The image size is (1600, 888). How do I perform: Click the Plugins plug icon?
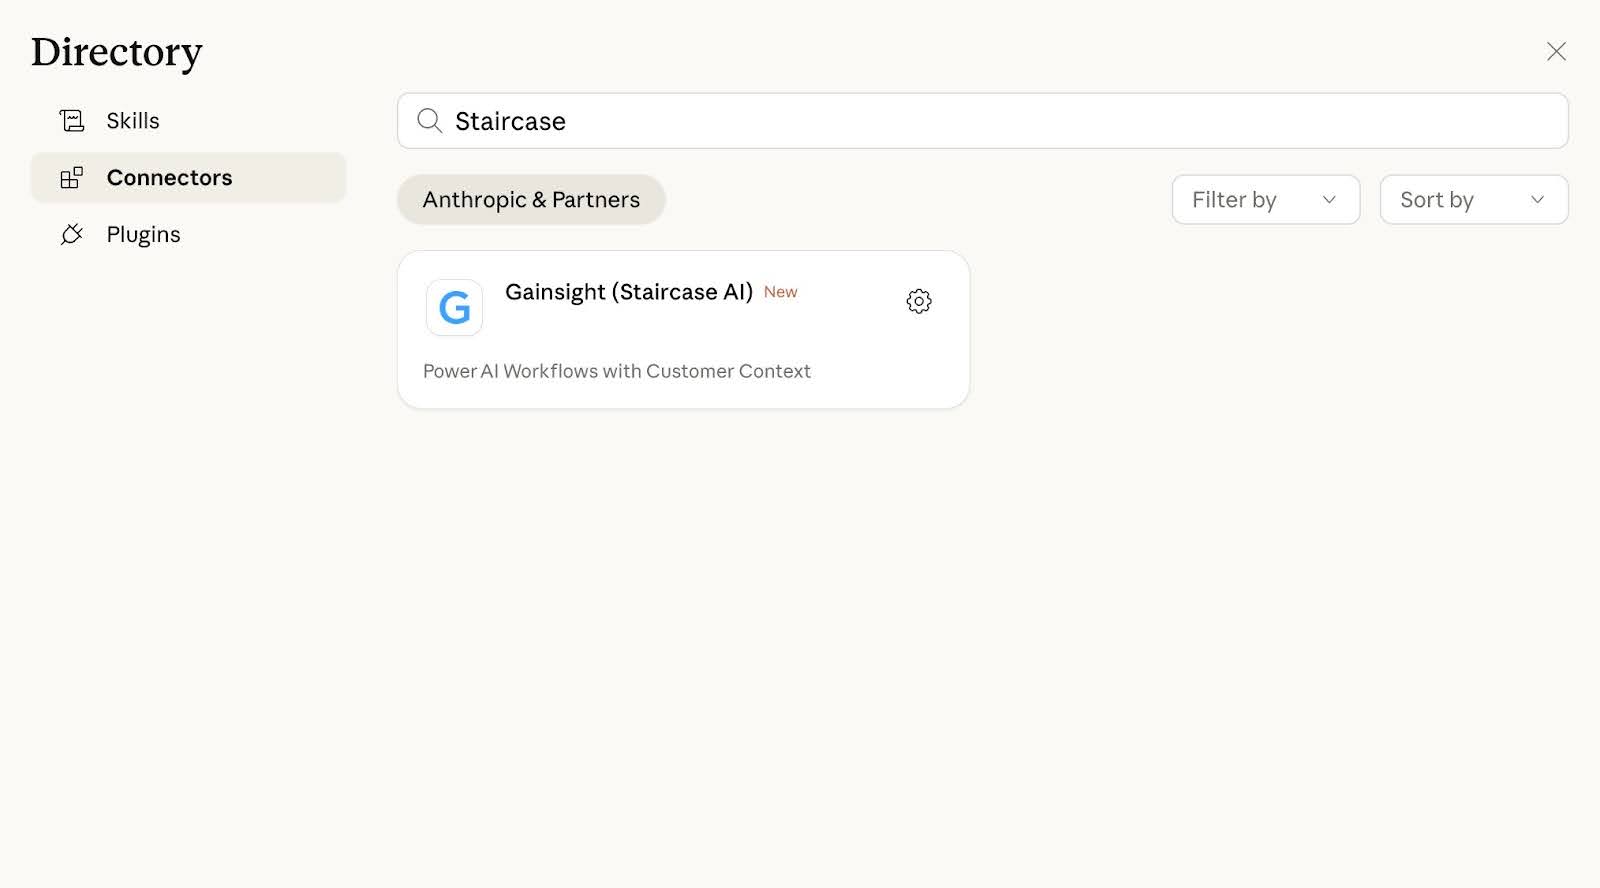coord(72,235)
